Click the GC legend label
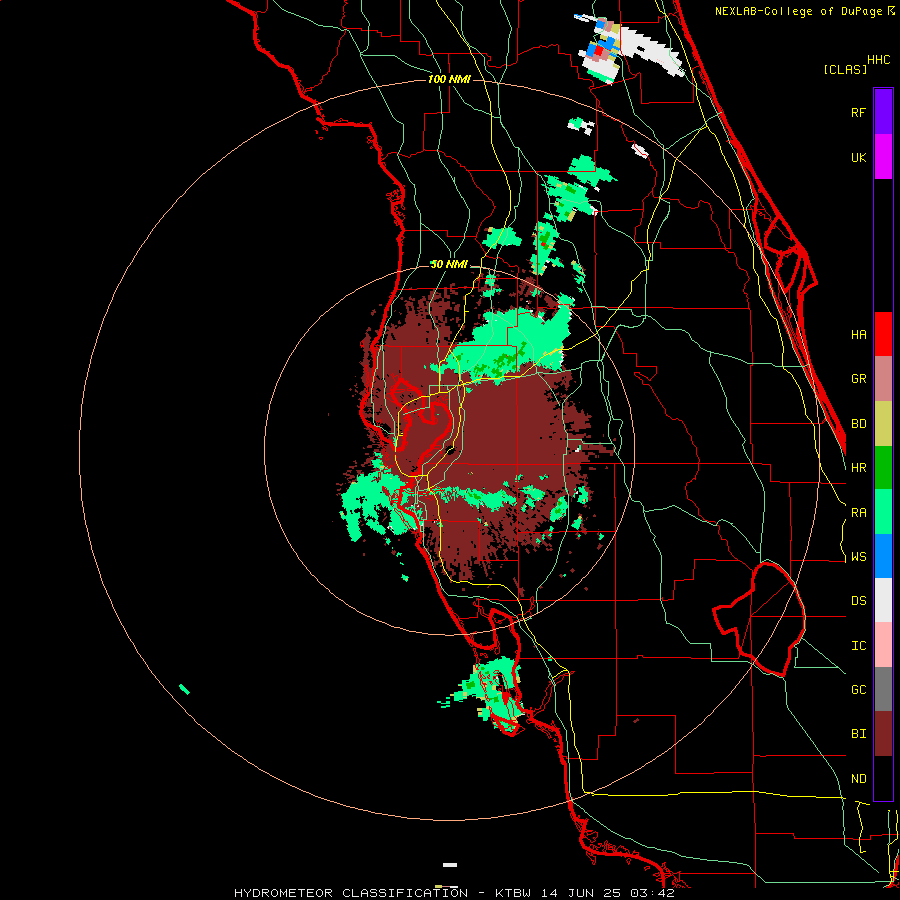Viewport: 900px width, 900px height. tap(859, 690)
